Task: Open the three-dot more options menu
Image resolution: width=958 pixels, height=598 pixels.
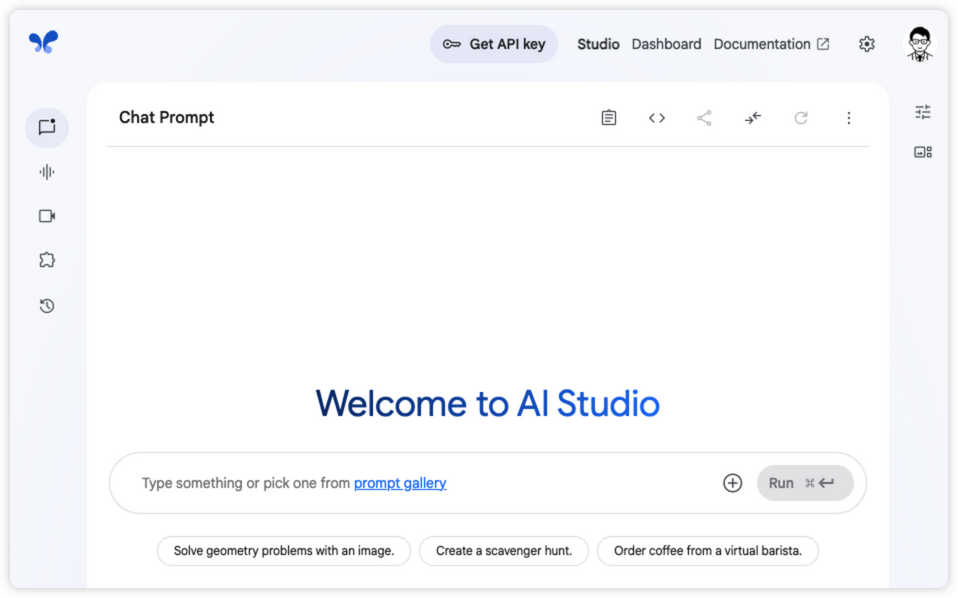Action: 849,118
